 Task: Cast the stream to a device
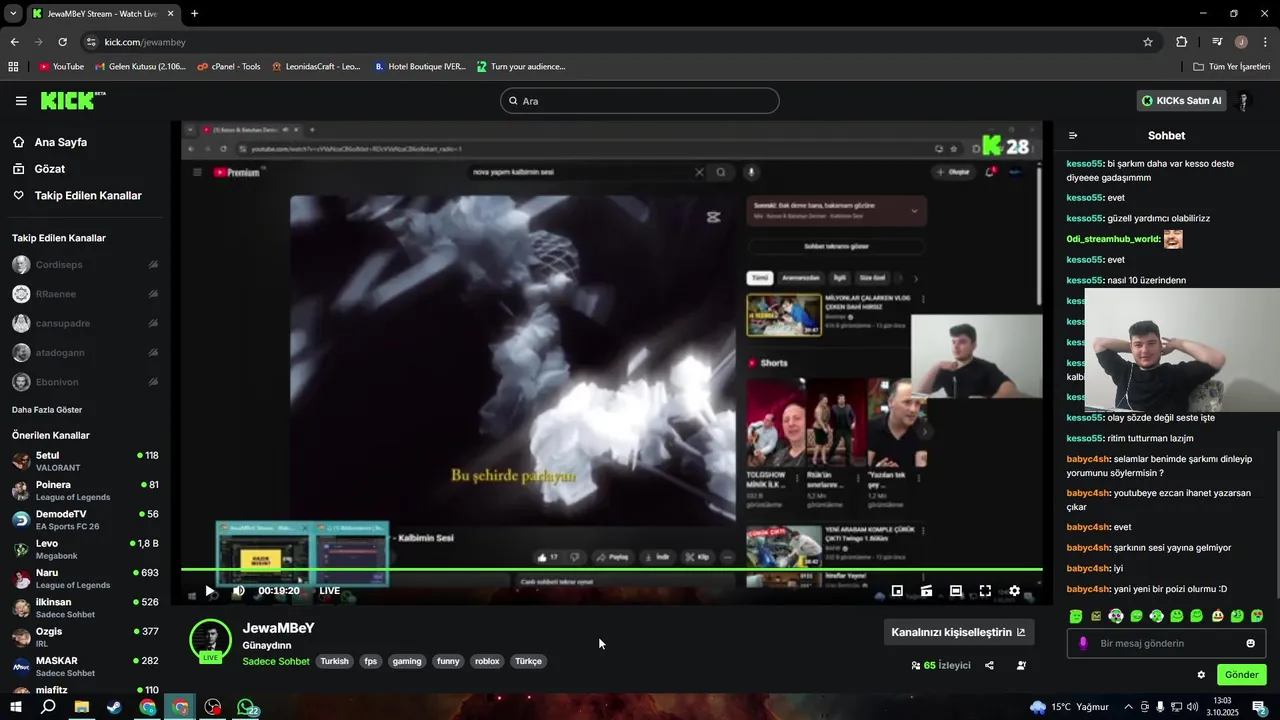[927, 591]
